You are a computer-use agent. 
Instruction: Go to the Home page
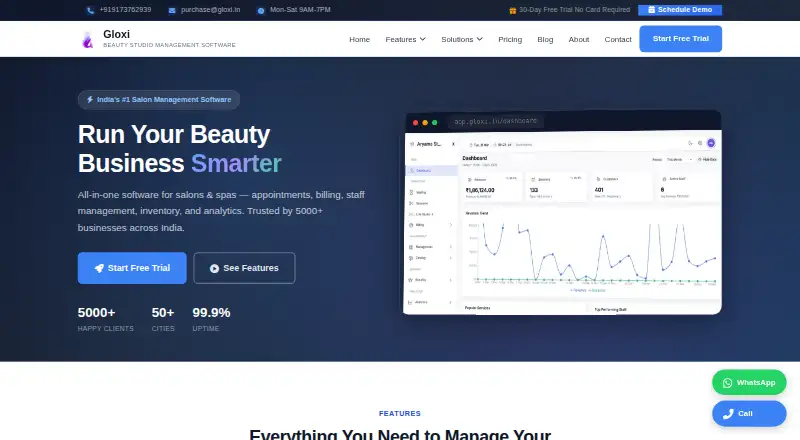point(359,39)
